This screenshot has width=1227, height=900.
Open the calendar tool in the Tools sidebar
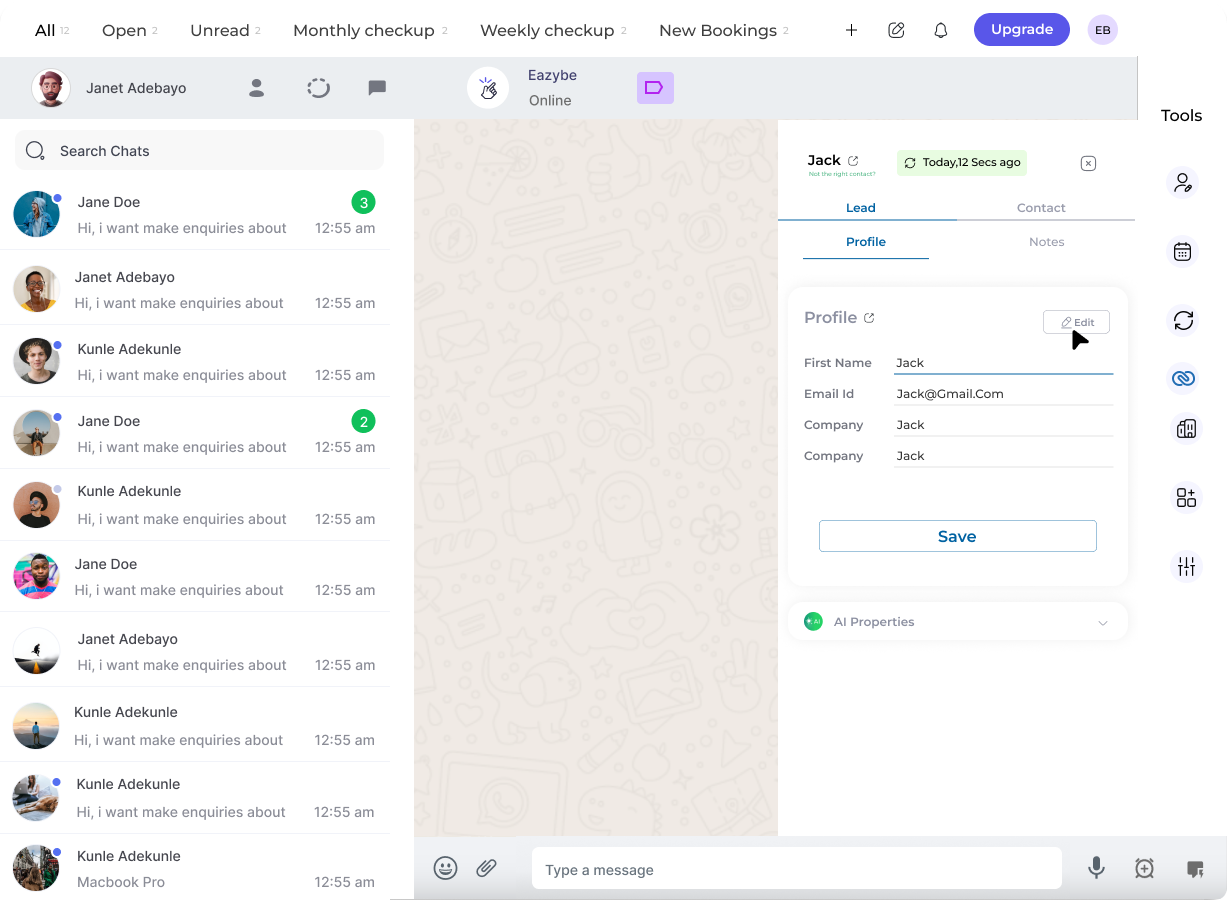pyautogui.click(x=1183, y=251)
